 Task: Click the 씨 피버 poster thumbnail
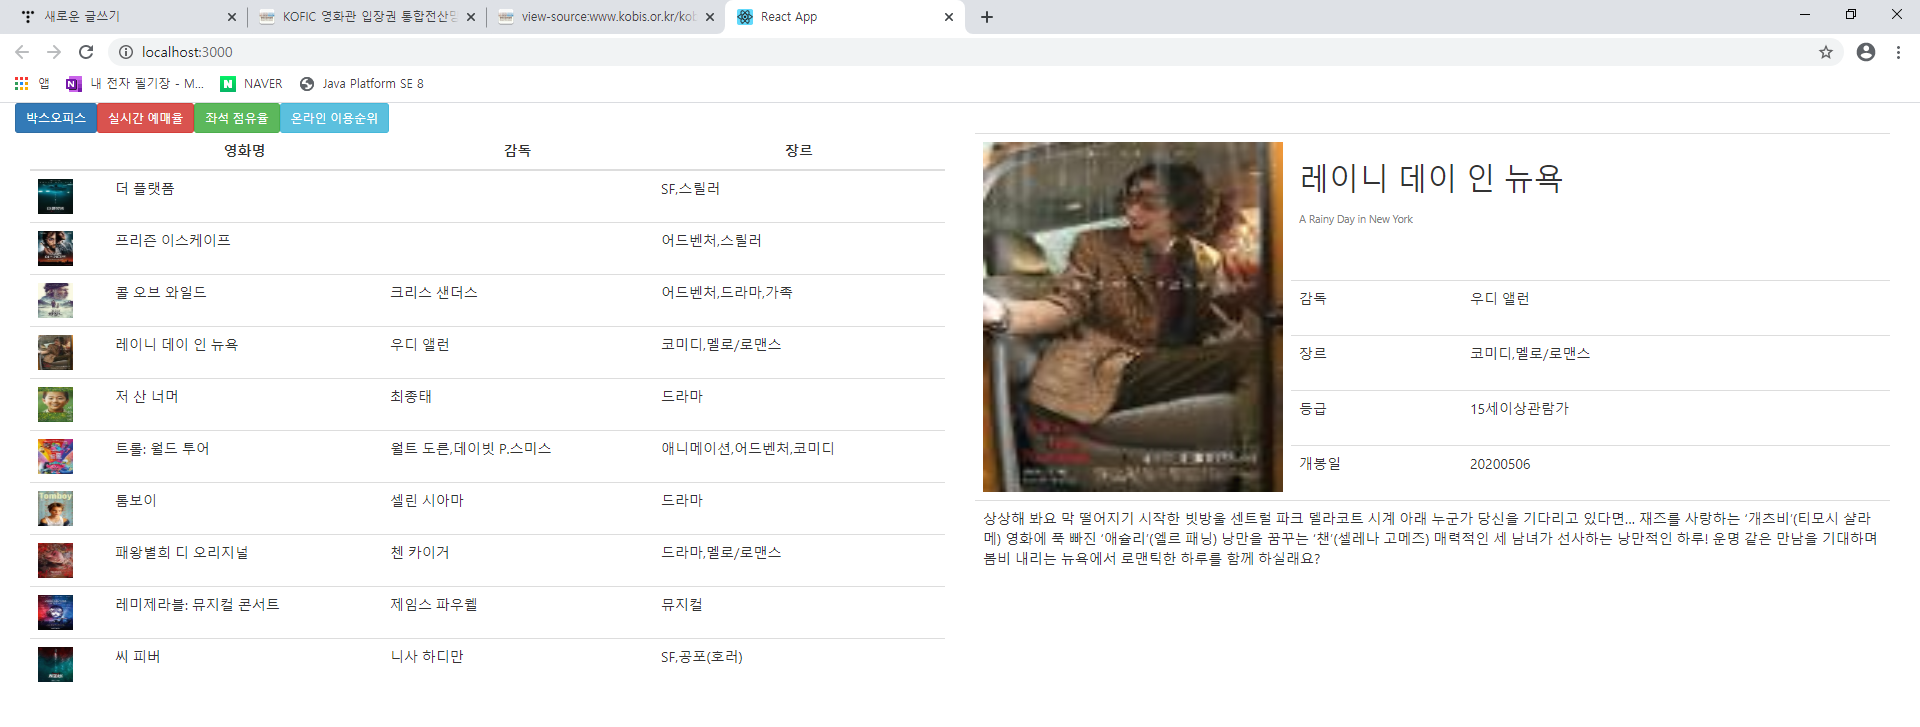pos(55,664)
